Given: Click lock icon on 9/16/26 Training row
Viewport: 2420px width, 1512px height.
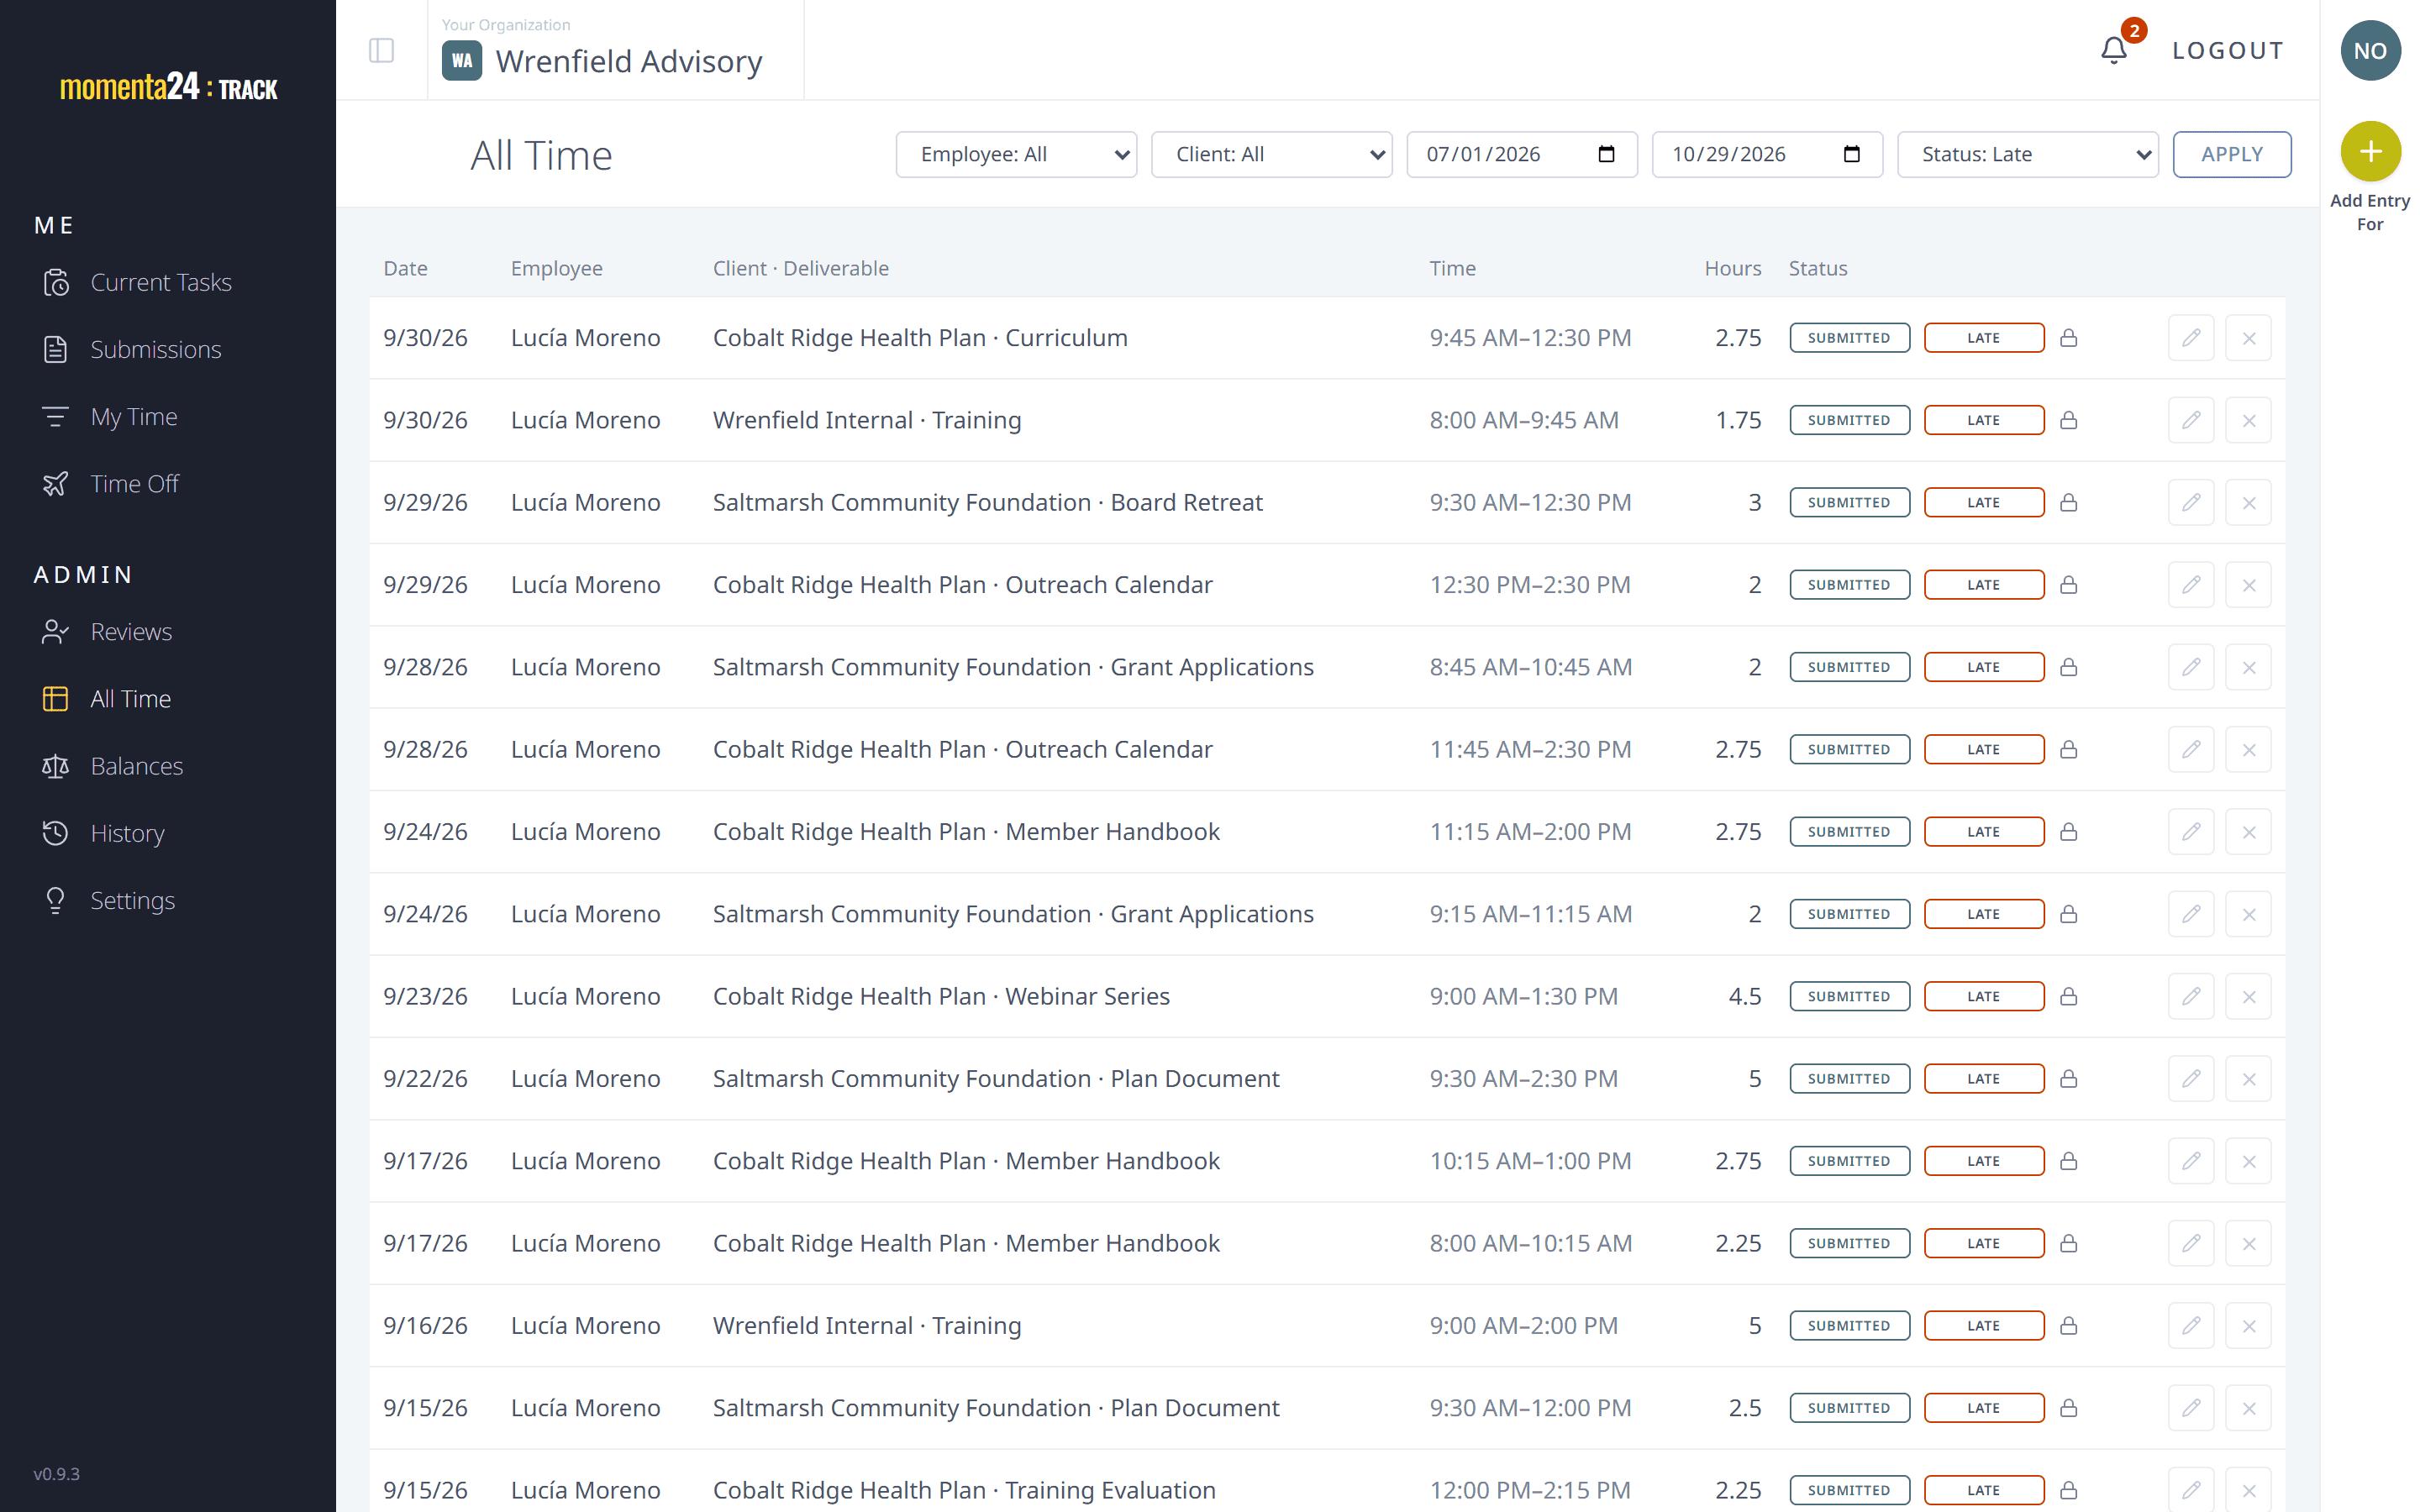Looking at the screenshot, I should tap(2068, 1325).
